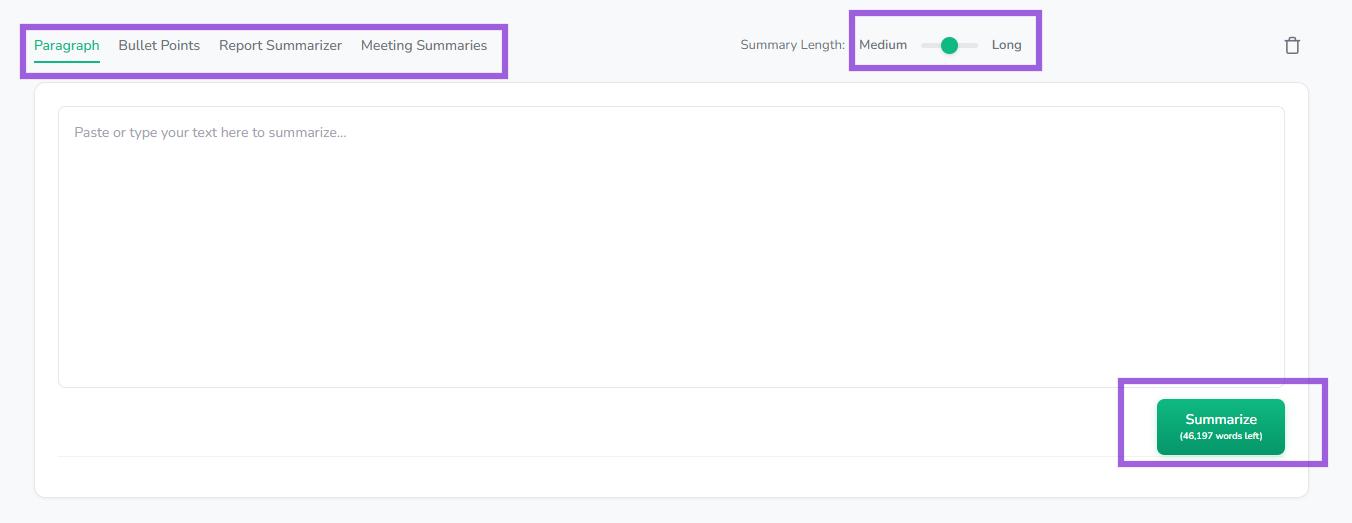Viewport: 1352px width, 523px height.
Task: Click the slider track toward Long
Action: pos(970,45)
